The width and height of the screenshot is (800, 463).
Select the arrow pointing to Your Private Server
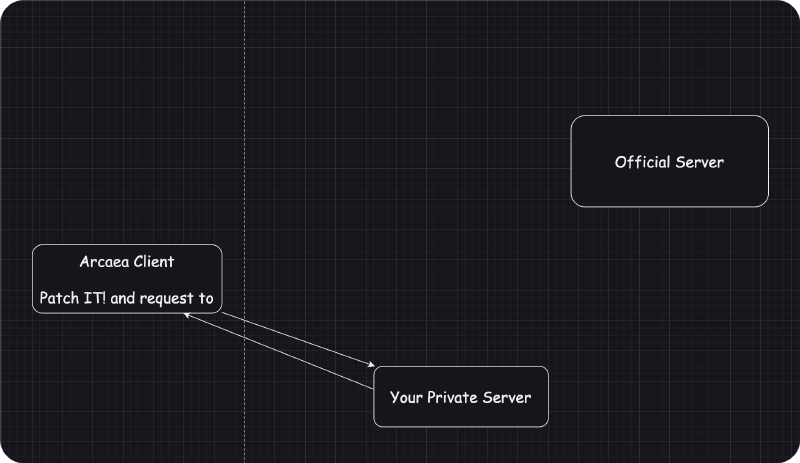[300, 340]
